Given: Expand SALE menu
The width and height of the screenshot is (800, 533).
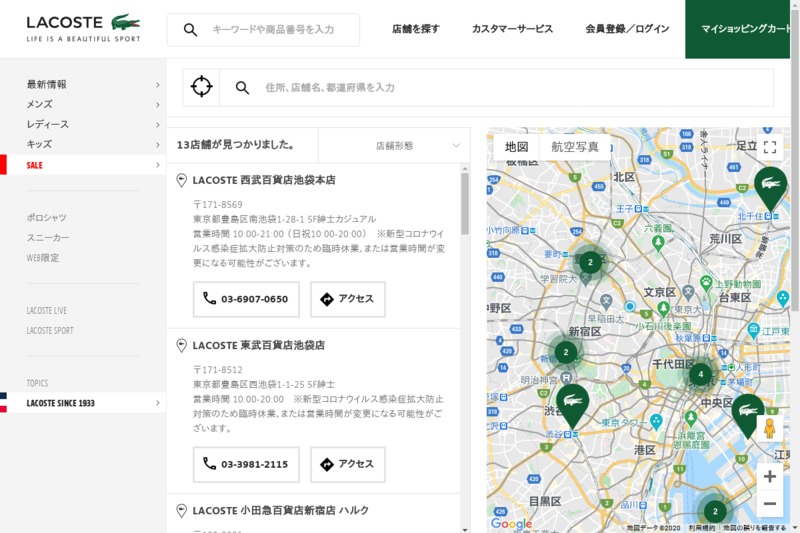Looking at the screenshot, I should 83,165.
